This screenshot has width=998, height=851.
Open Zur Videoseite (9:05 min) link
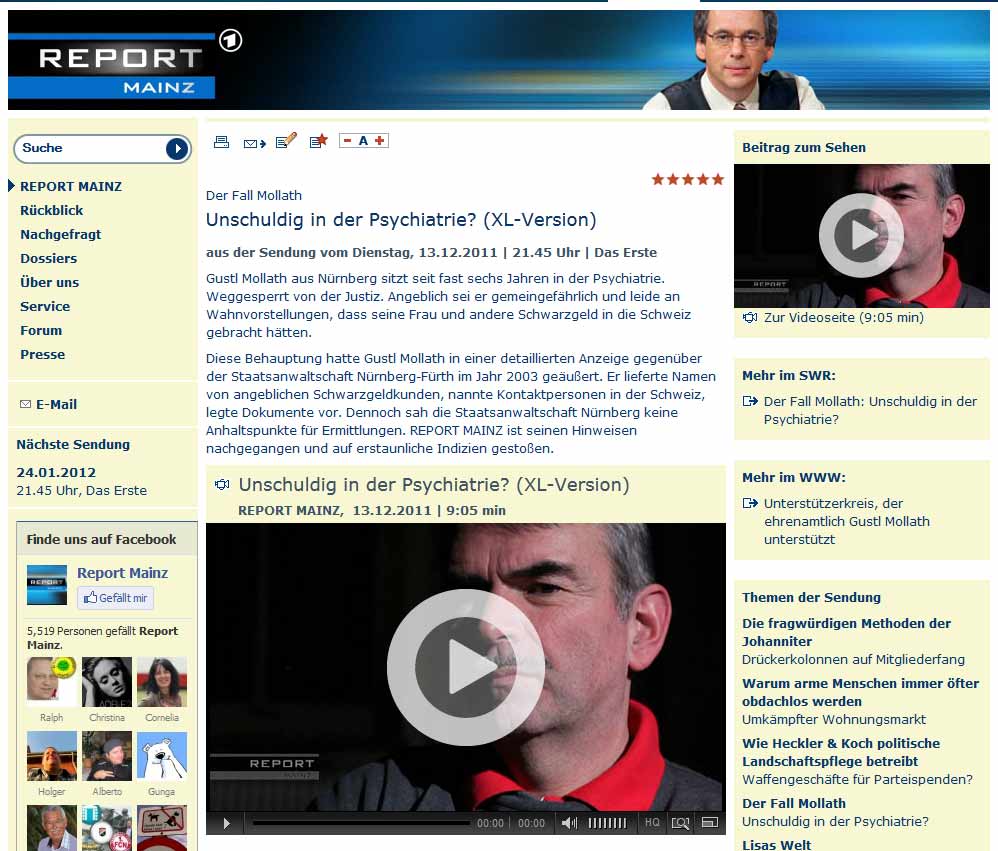[843, 318]
